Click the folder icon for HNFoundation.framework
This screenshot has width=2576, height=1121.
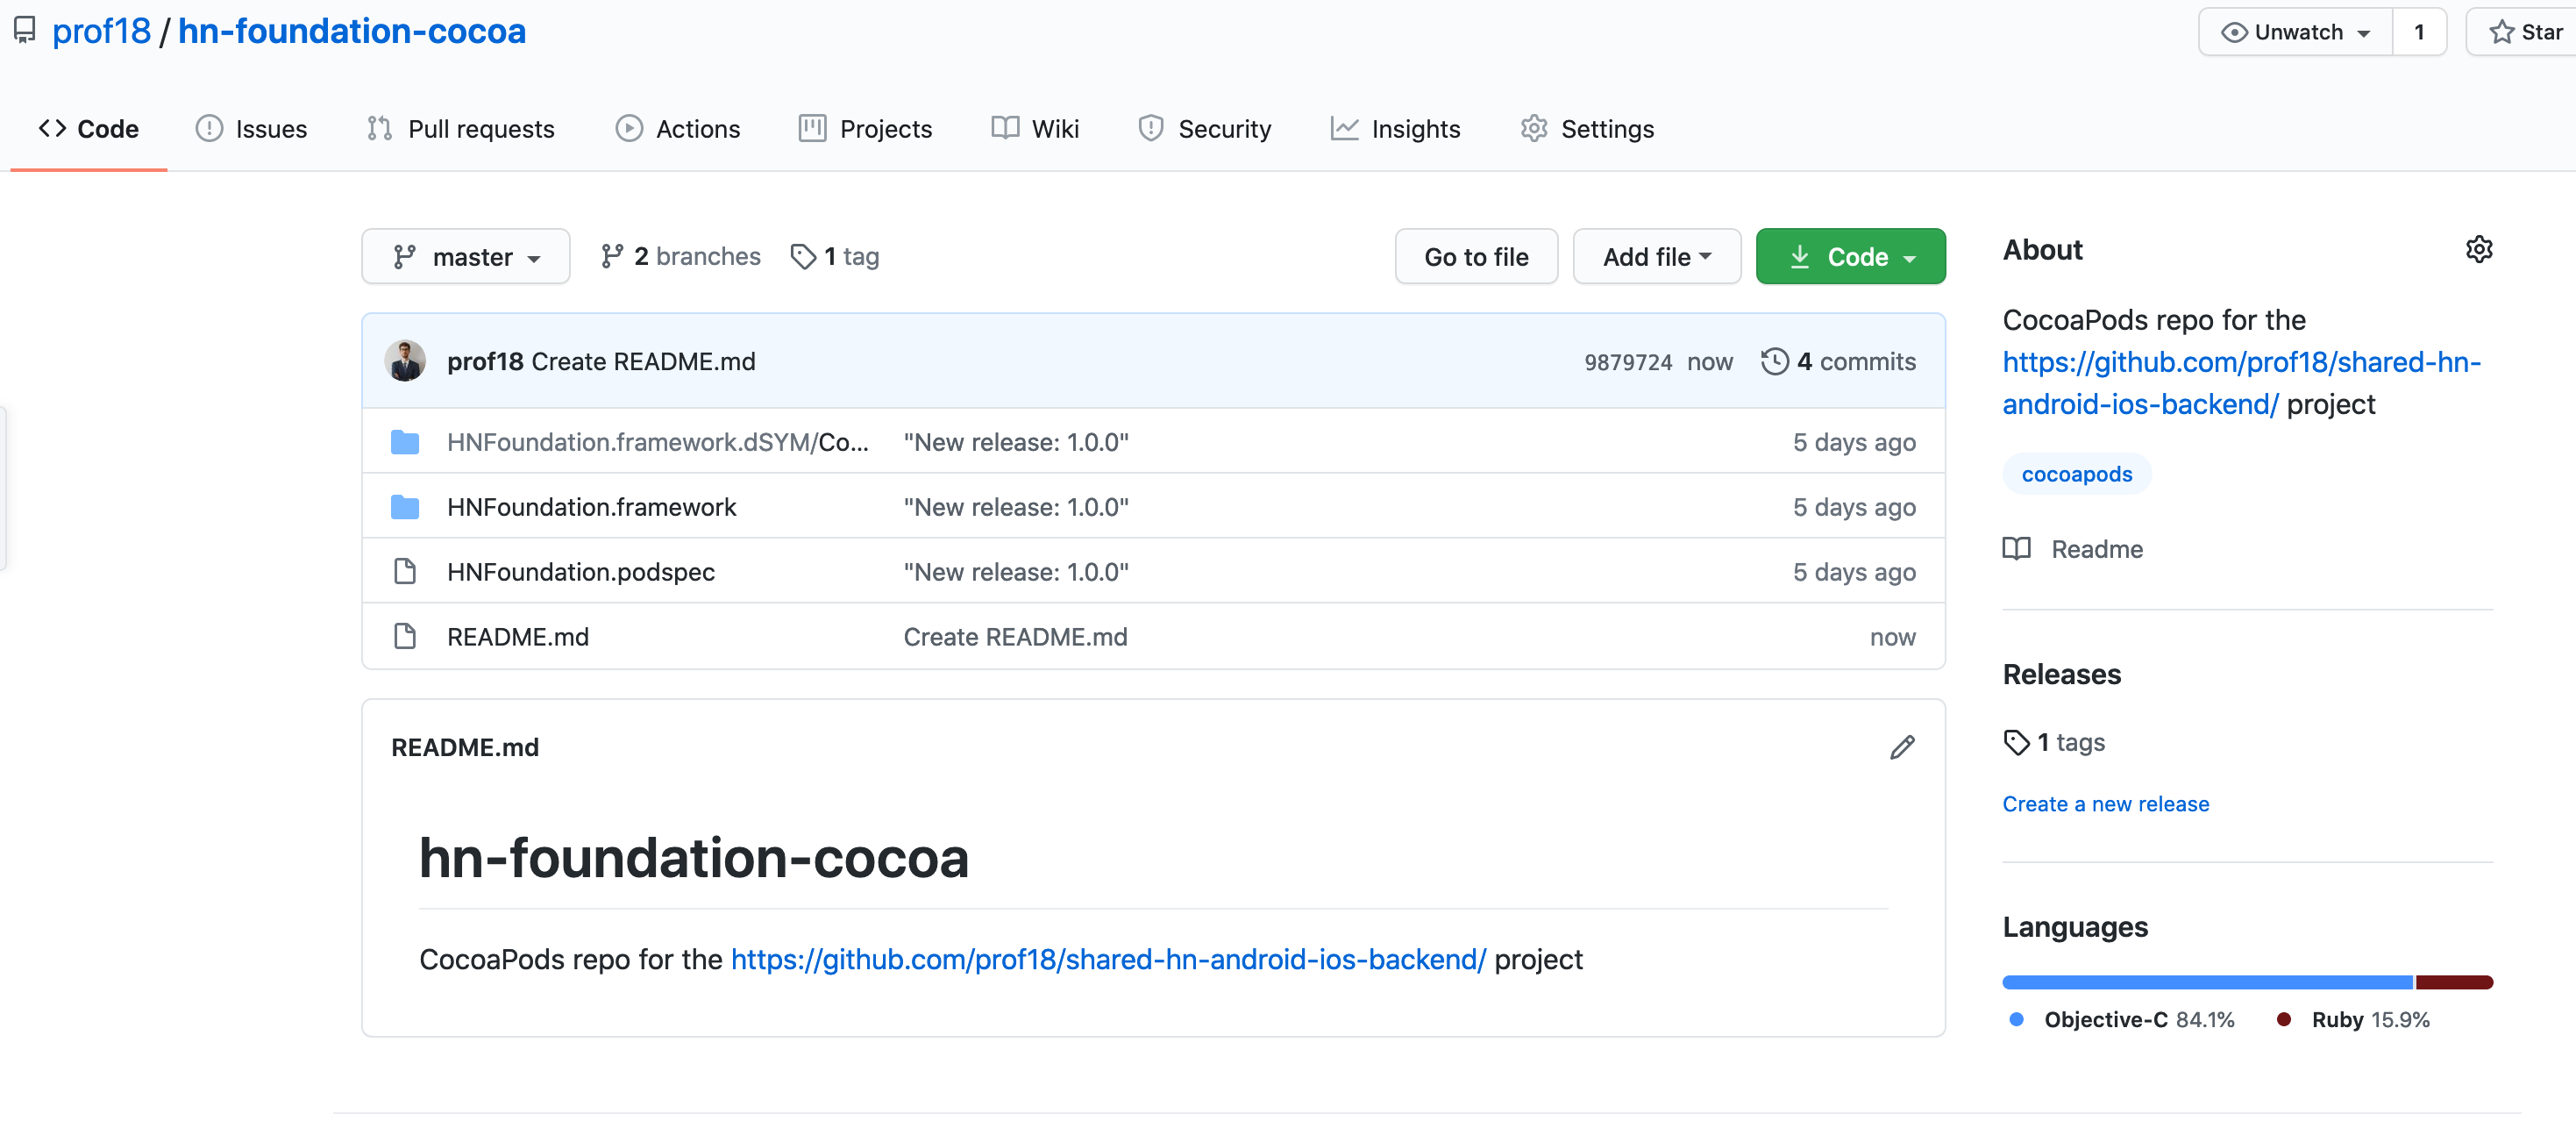point(405,507)
